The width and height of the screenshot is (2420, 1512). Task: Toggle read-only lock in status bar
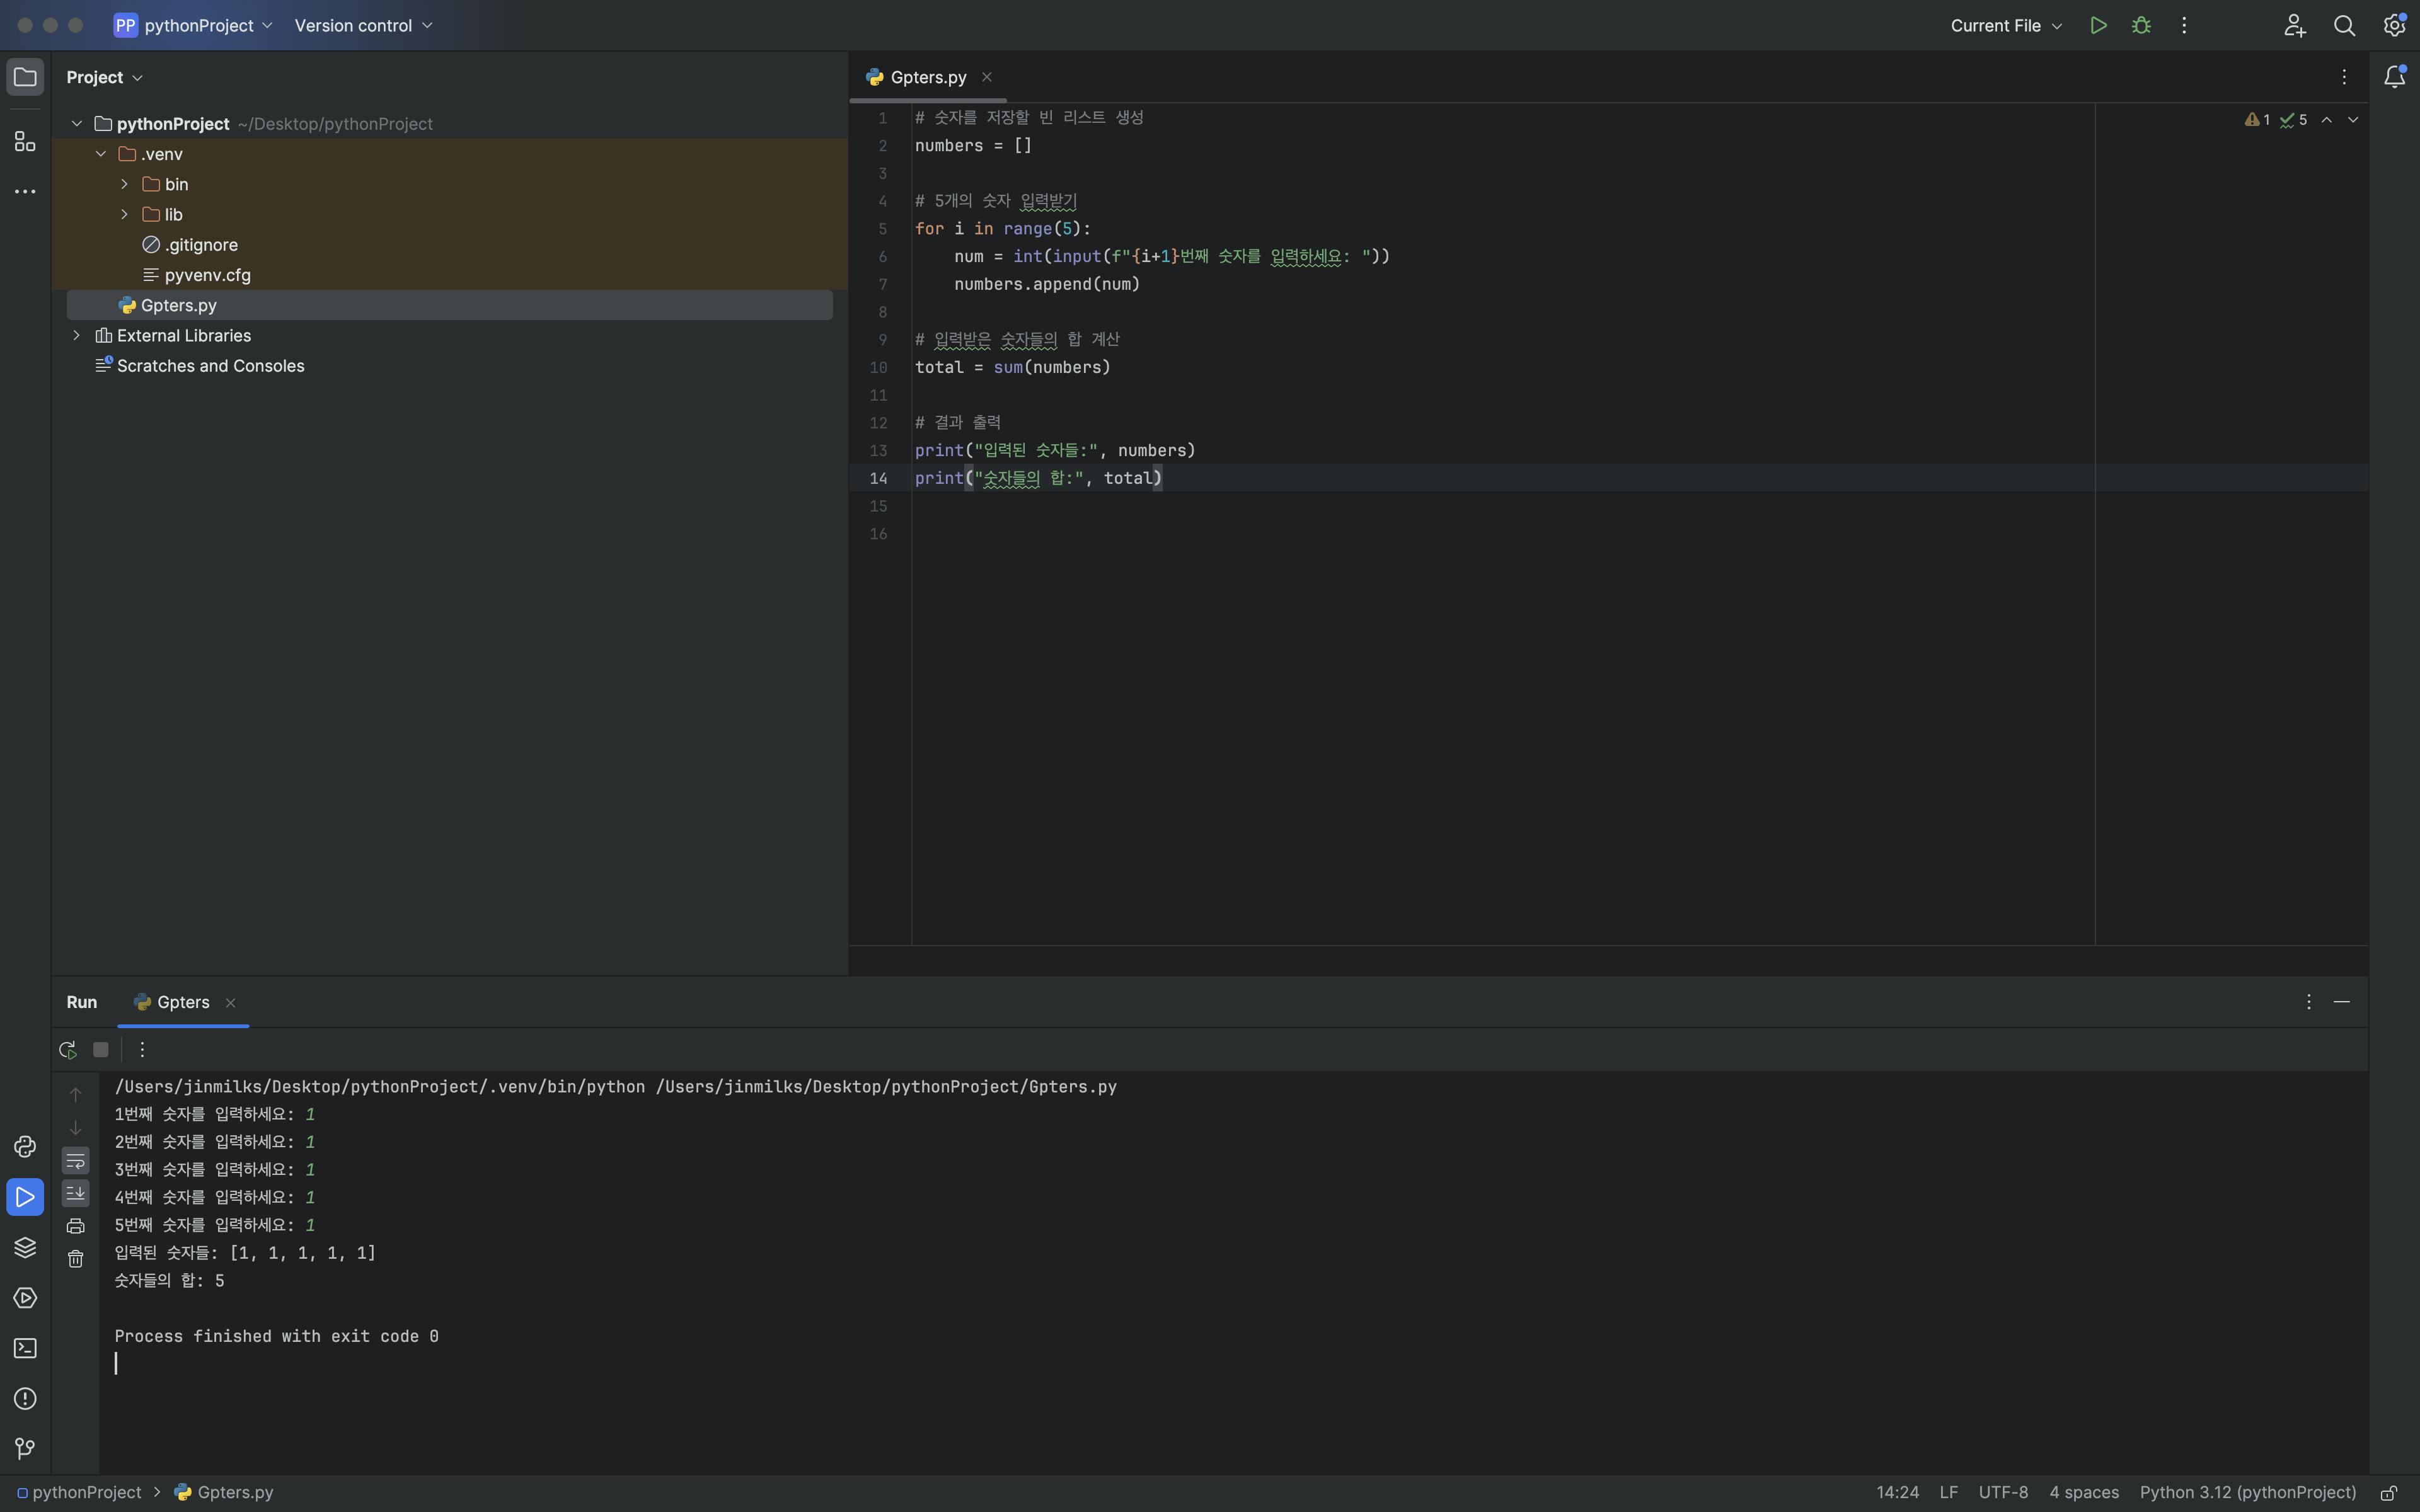click(x=2388, y=1492)
